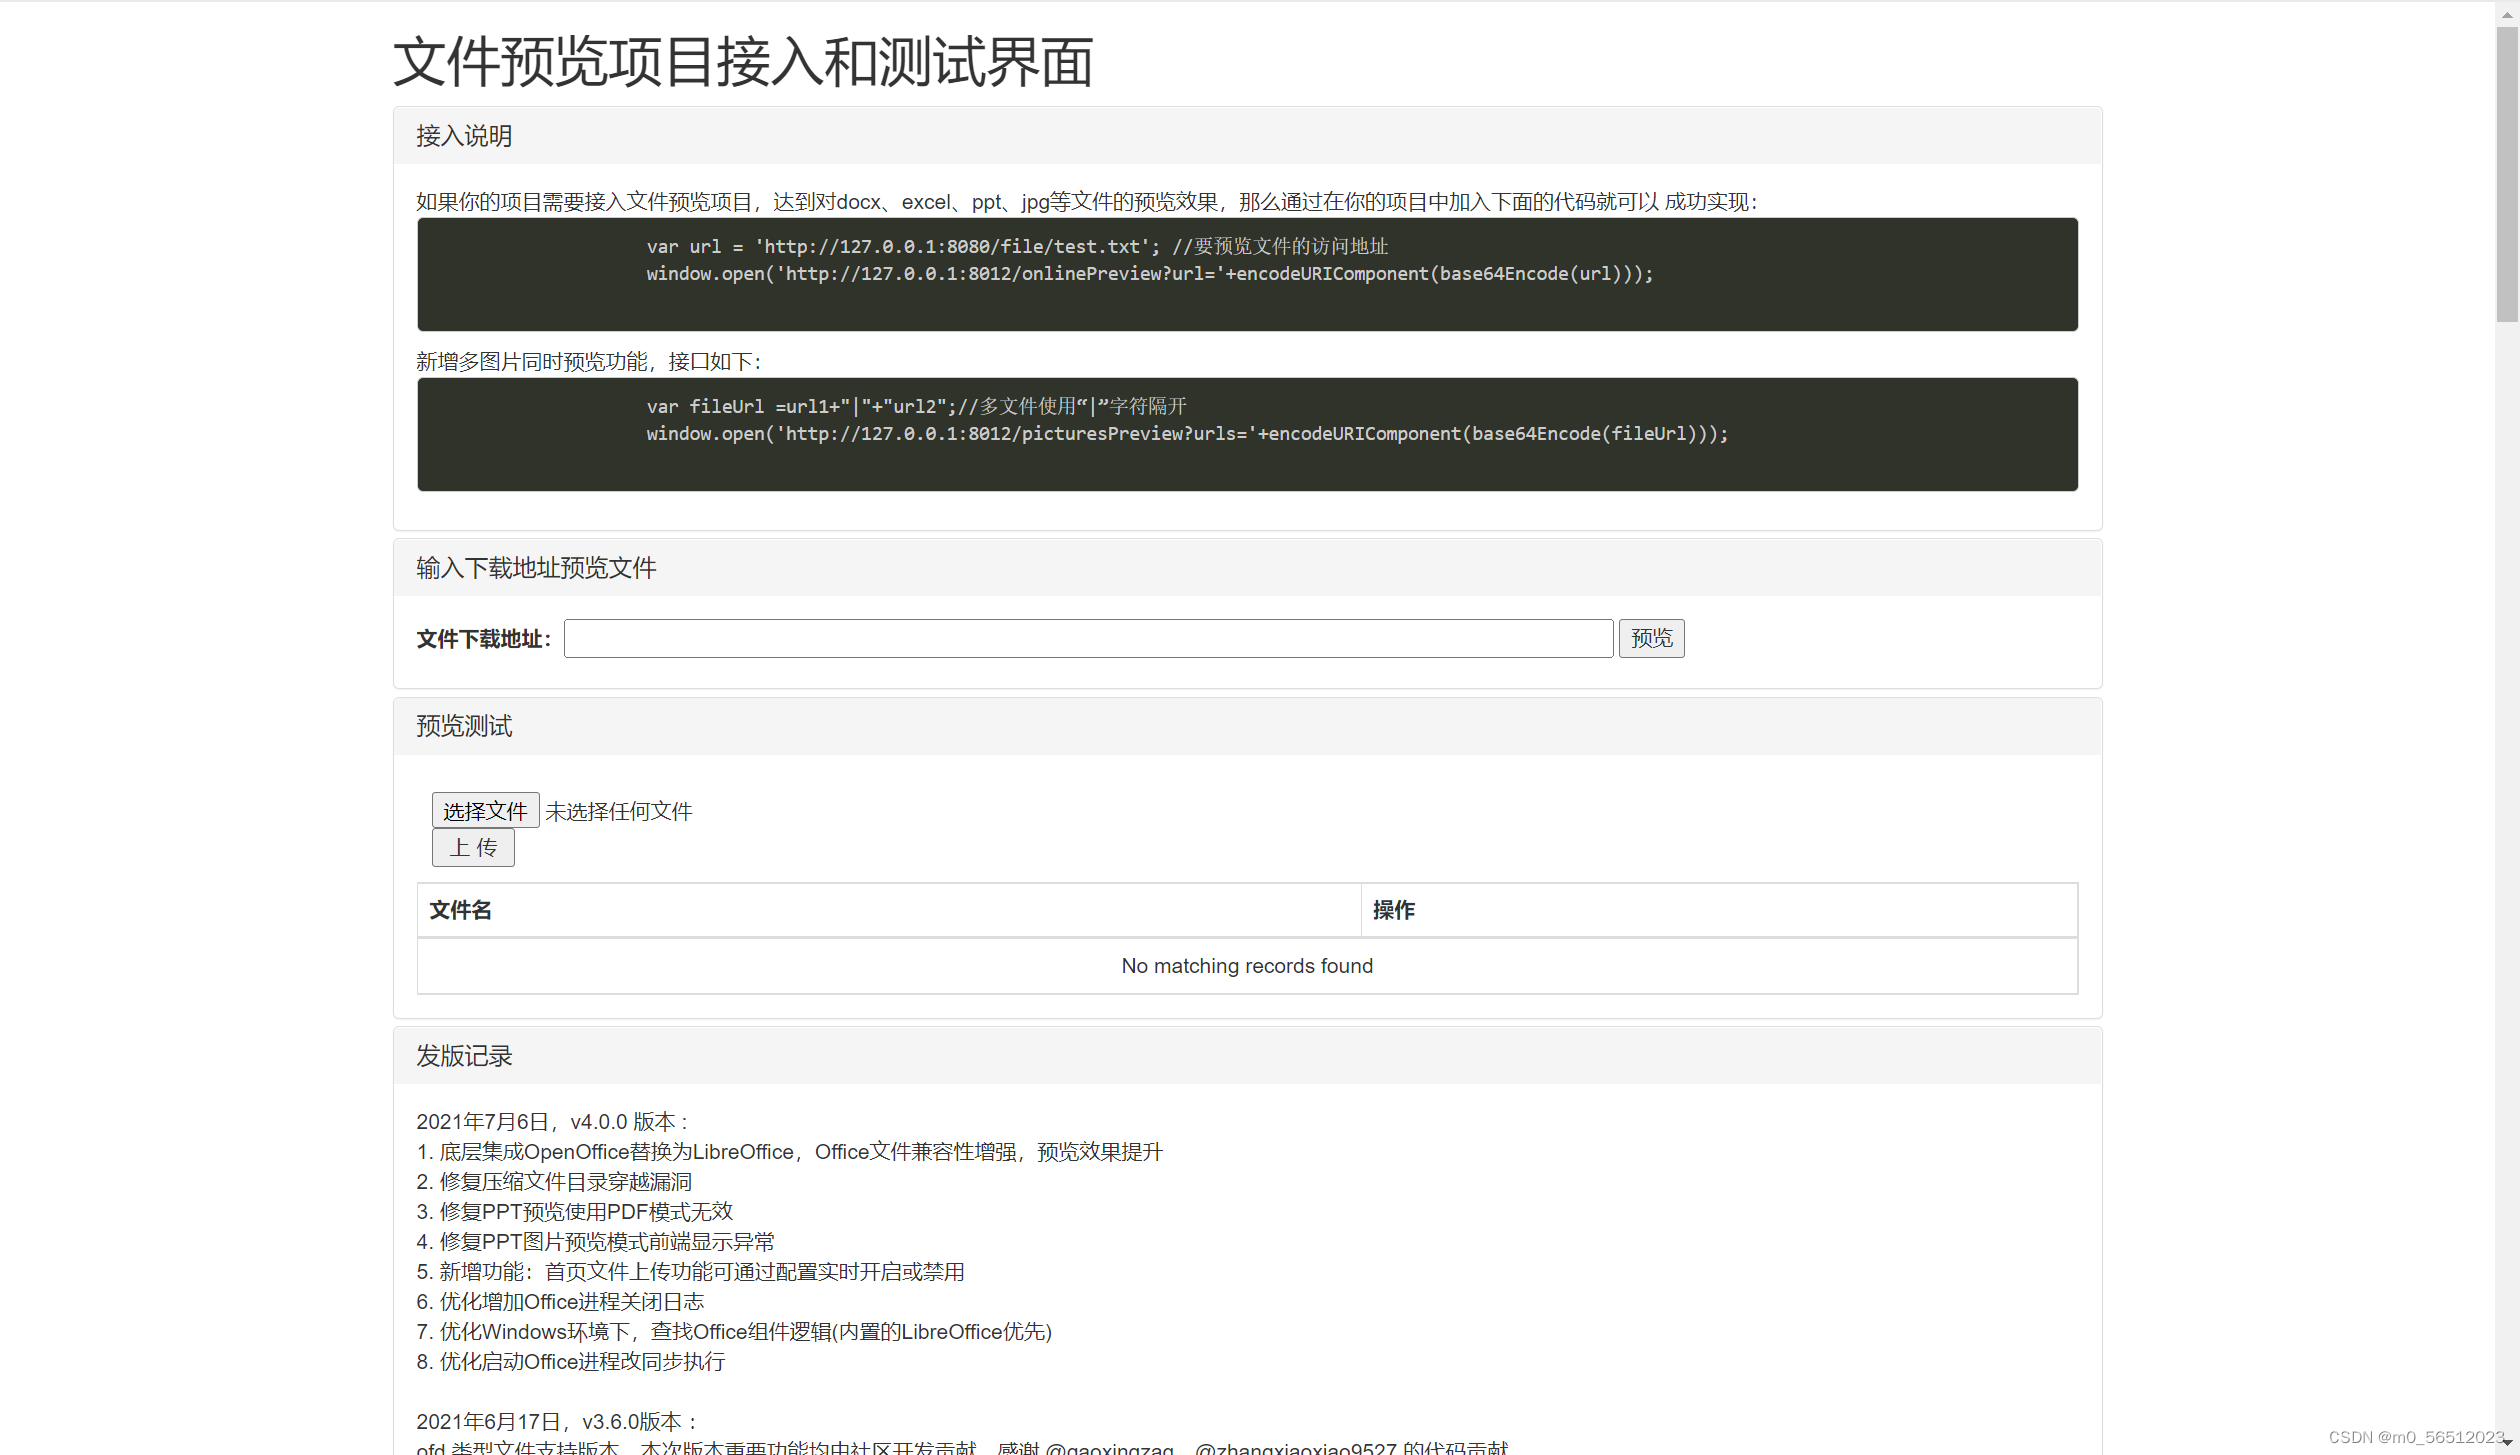Click the 未选择任何文件 file status text
This screenshot has width=2520, height=1455.
[x=618, y=811]
